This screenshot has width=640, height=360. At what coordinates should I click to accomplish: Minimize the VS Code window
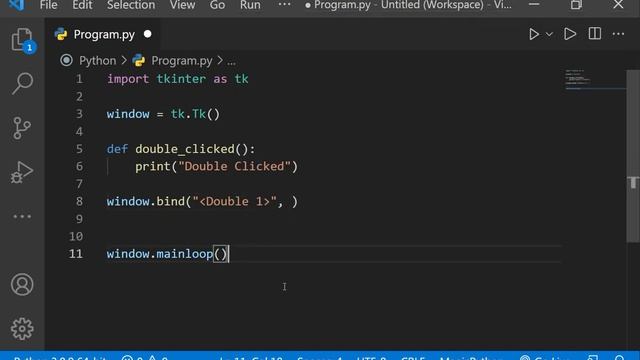[533, 5]
